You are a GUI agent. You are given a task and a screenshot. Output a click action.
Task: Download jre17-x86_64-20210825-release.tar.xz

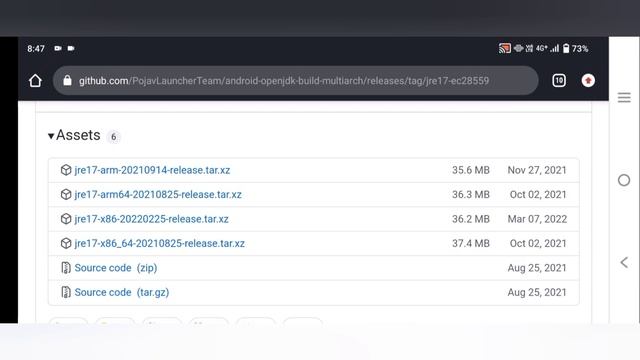tap(160, 243)
